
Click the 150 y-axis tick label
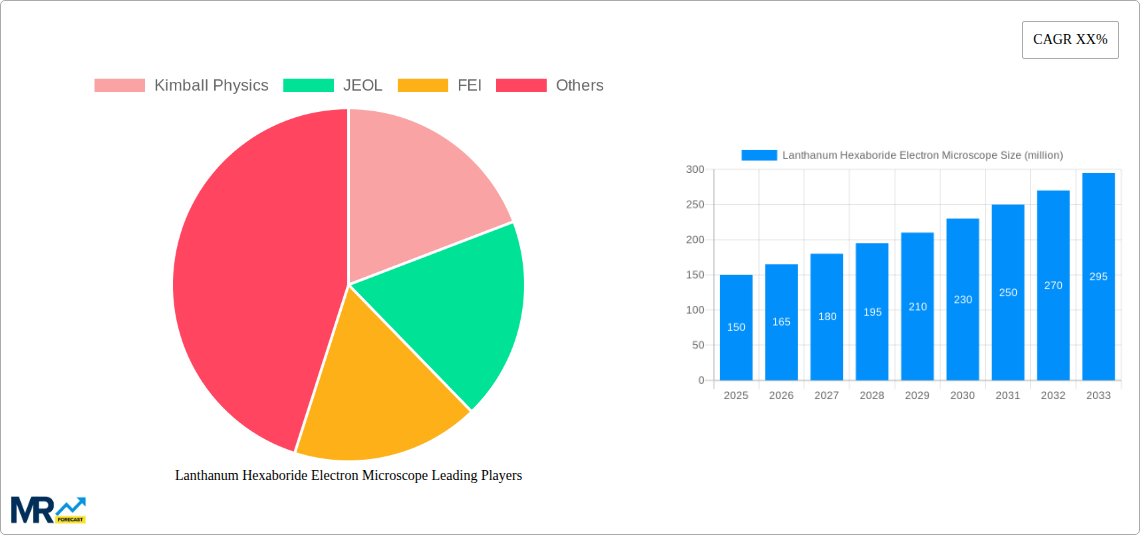(695, 275)
